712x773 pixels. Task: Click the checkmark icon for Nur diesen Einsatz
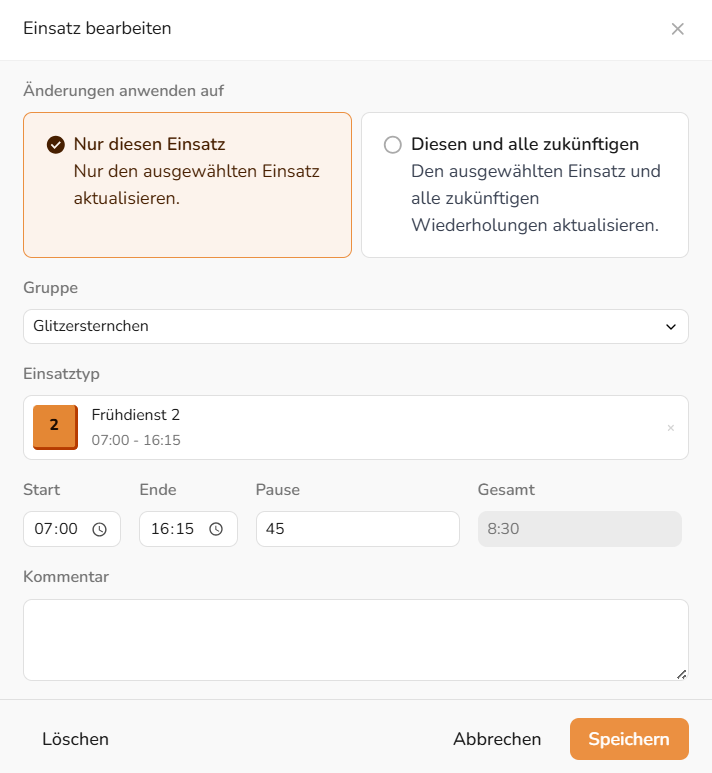tap(56, 145)
